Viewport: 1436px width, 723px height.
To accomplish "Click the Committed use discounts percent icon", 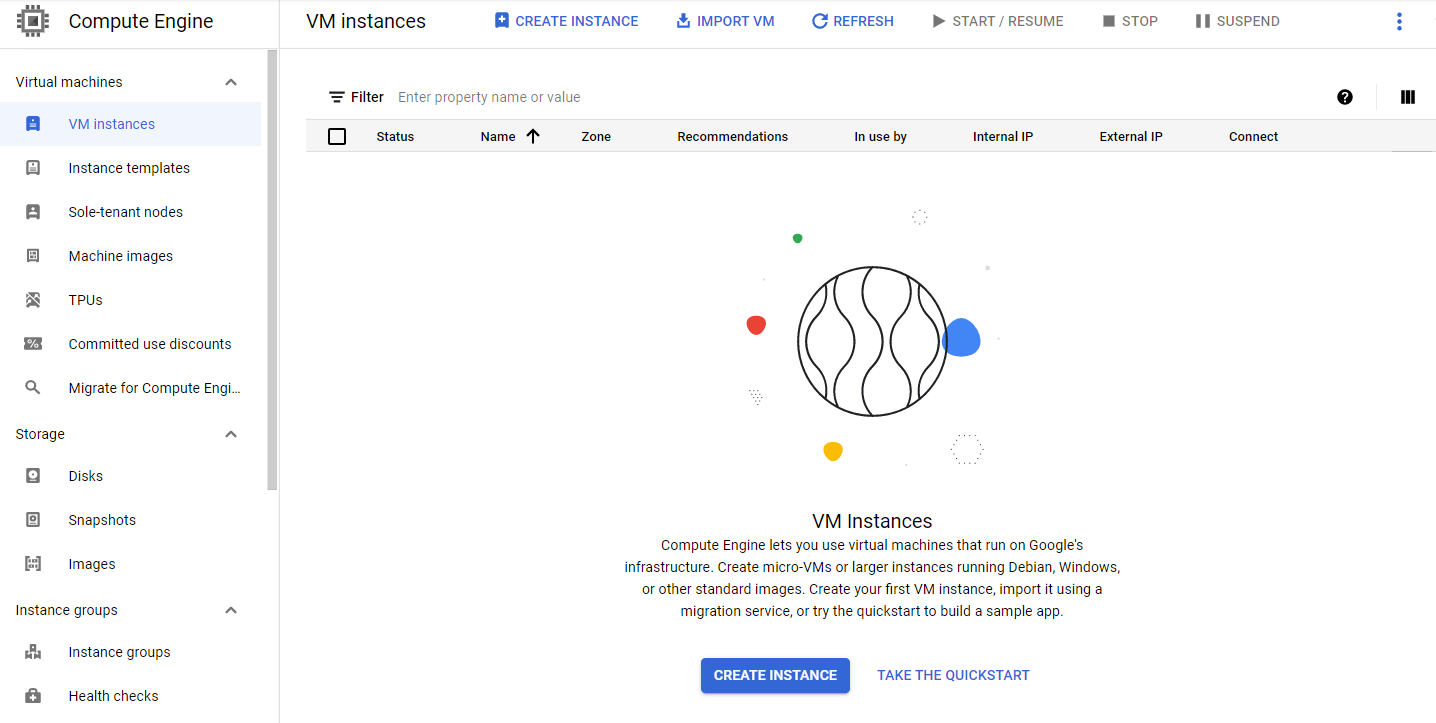I will pos(33,344).
